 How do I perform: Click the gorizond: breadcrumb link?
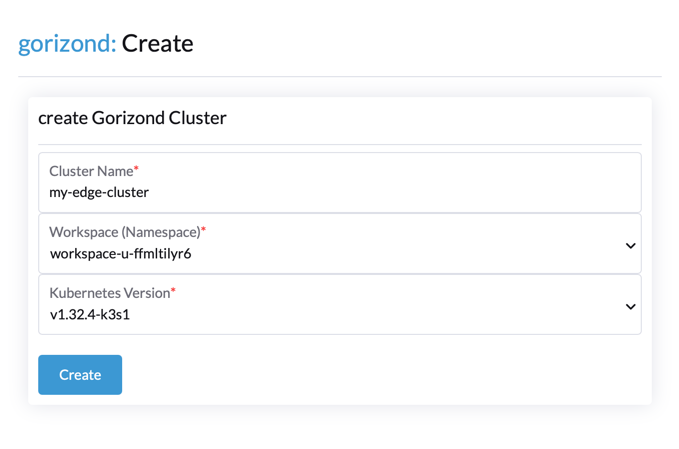(67, 44)
